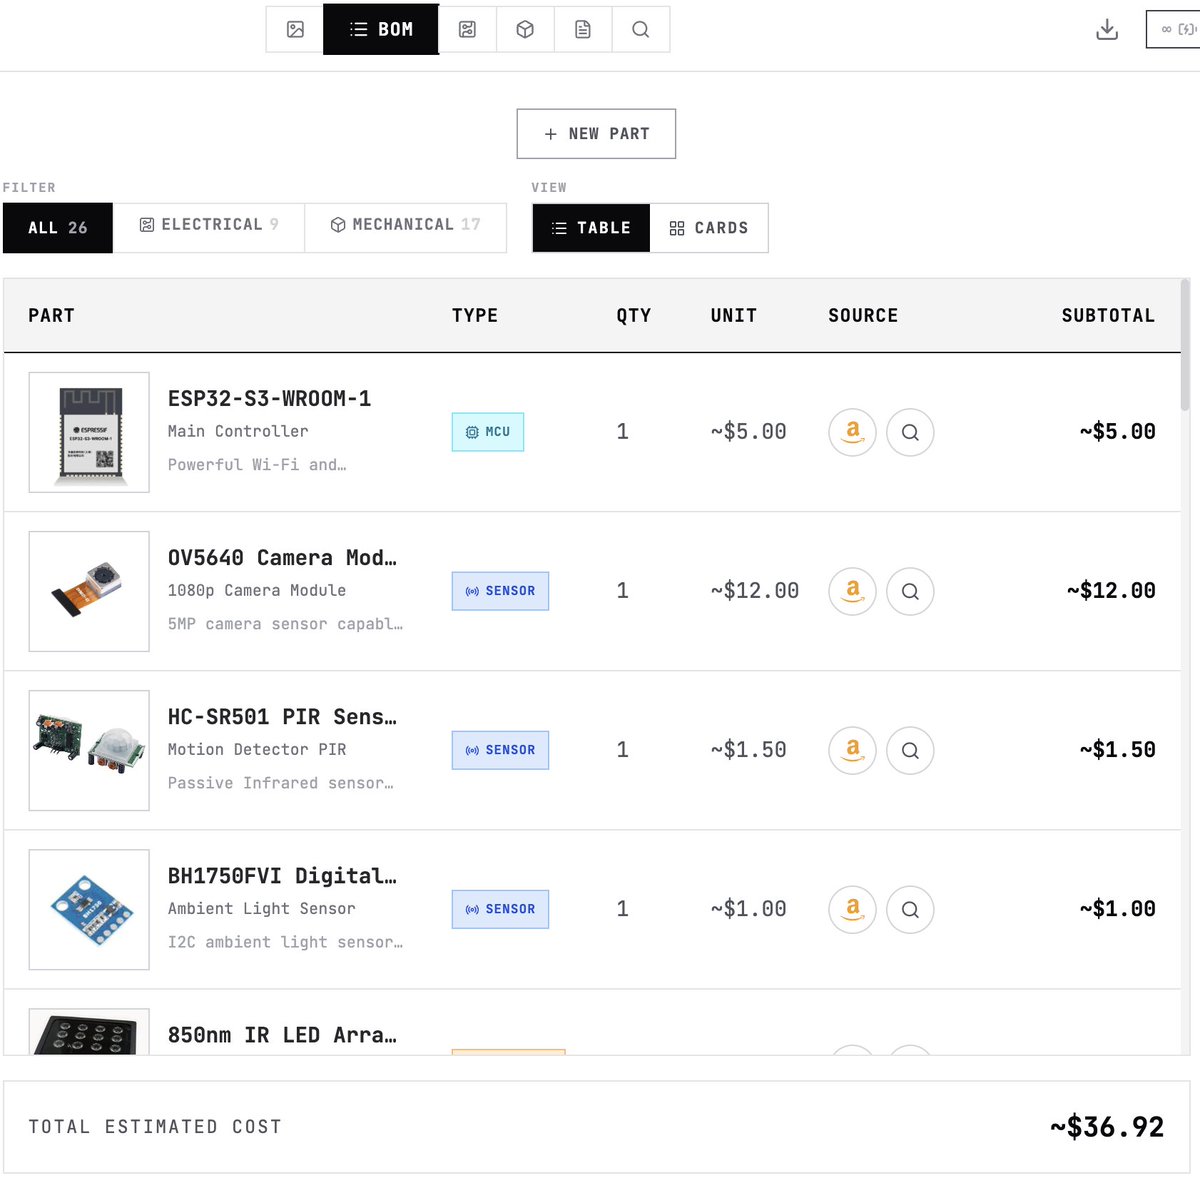This screenshot has width=1200, height=1183.
Task: Click the Motion Detector PIR subtitle
Action: (x=257, y=749)
